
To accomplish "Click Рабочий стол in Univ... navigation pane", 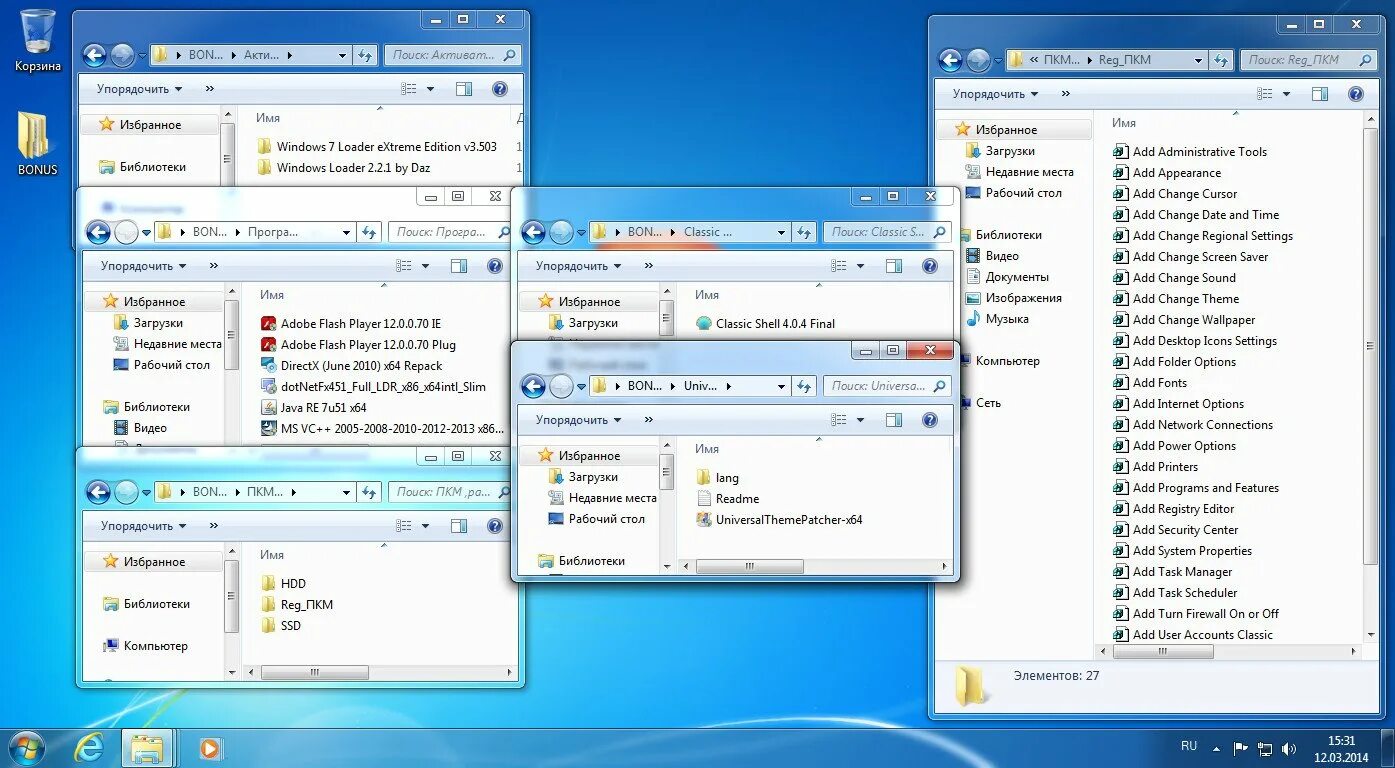I will [597, 519].
